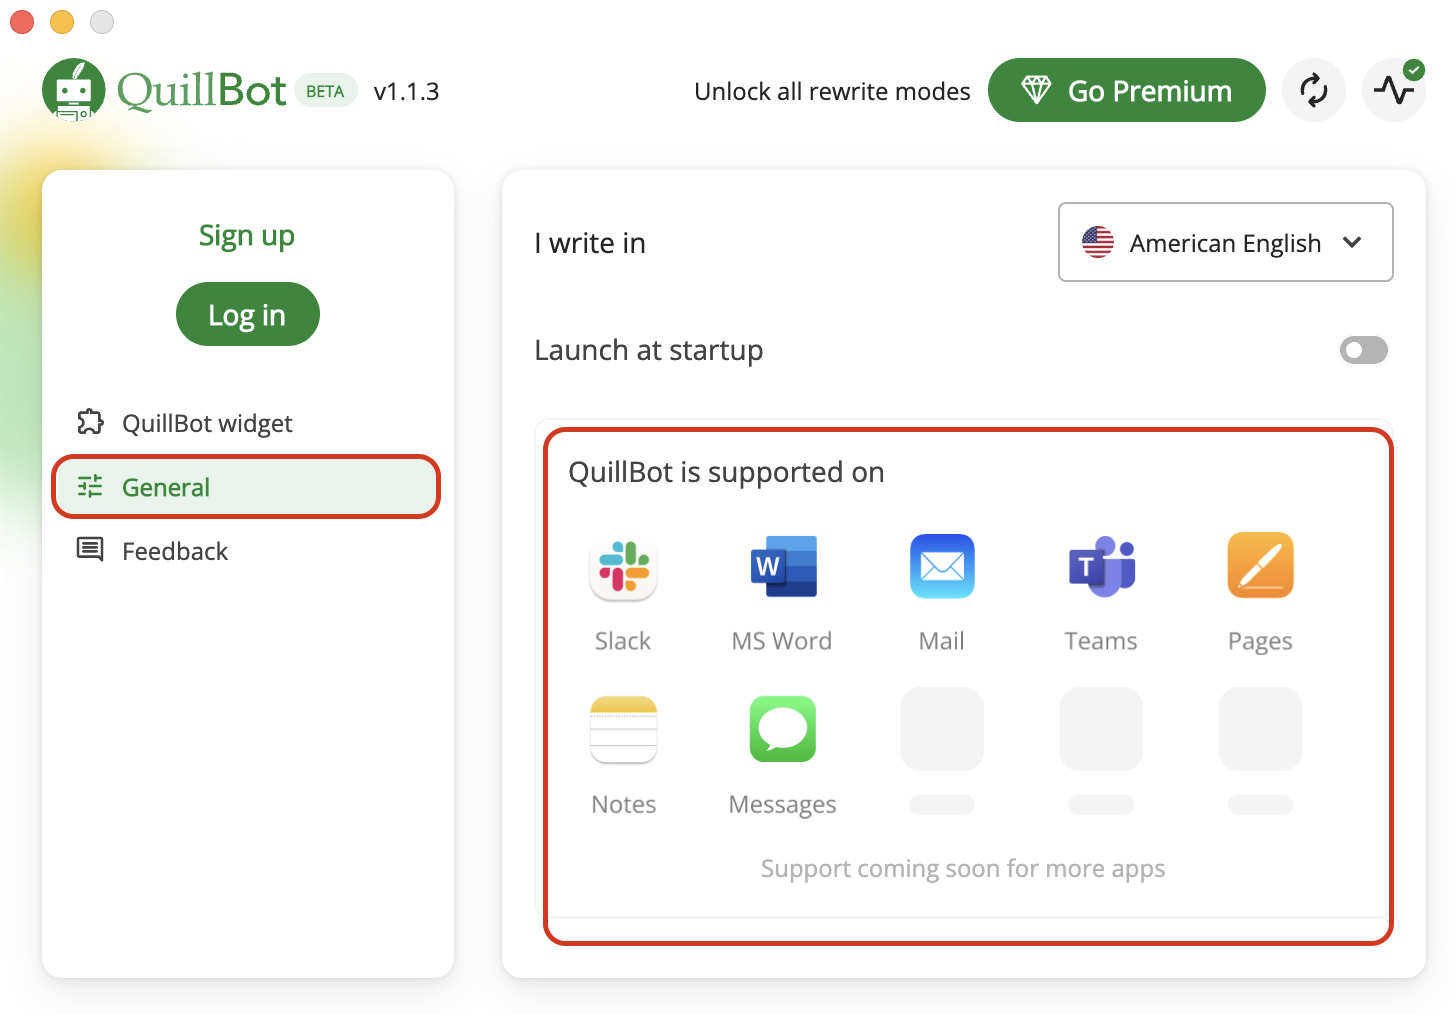Click the Pages app icon
Screen dimensions: 1456x1014
tap(1260, 565)
